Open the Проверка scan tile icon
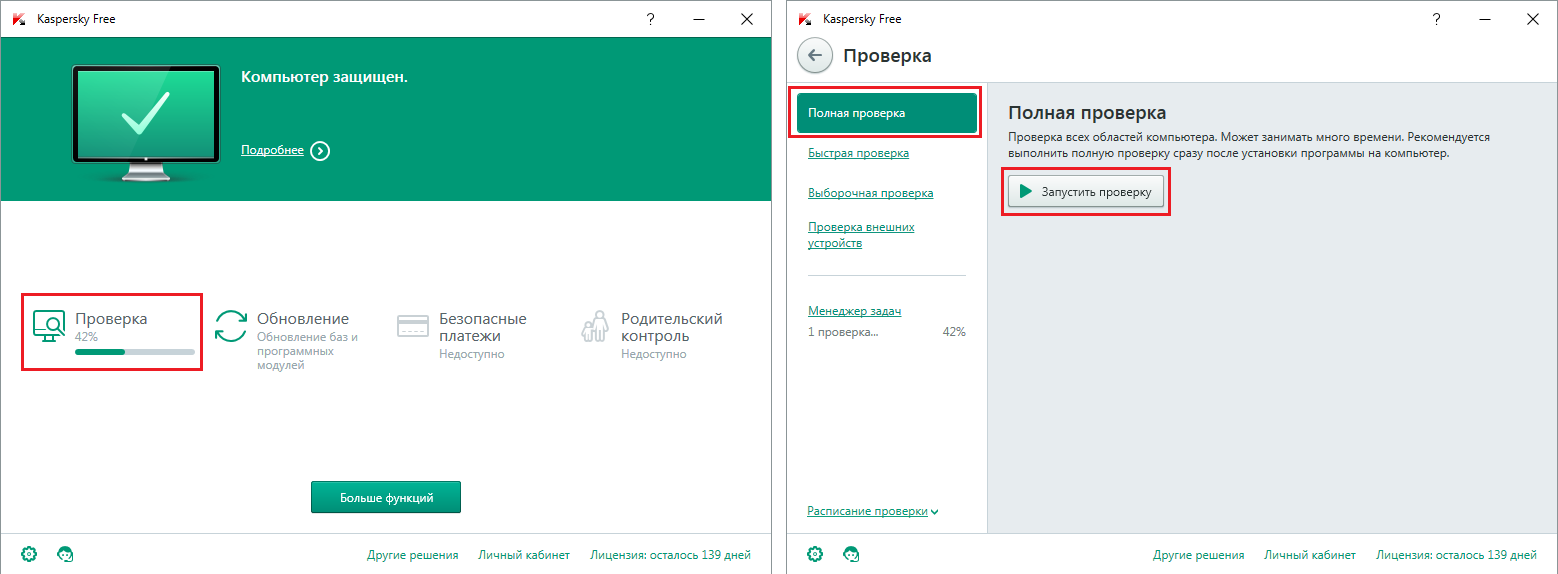This screenshot has width=1558, height=574. coord(49,326)
